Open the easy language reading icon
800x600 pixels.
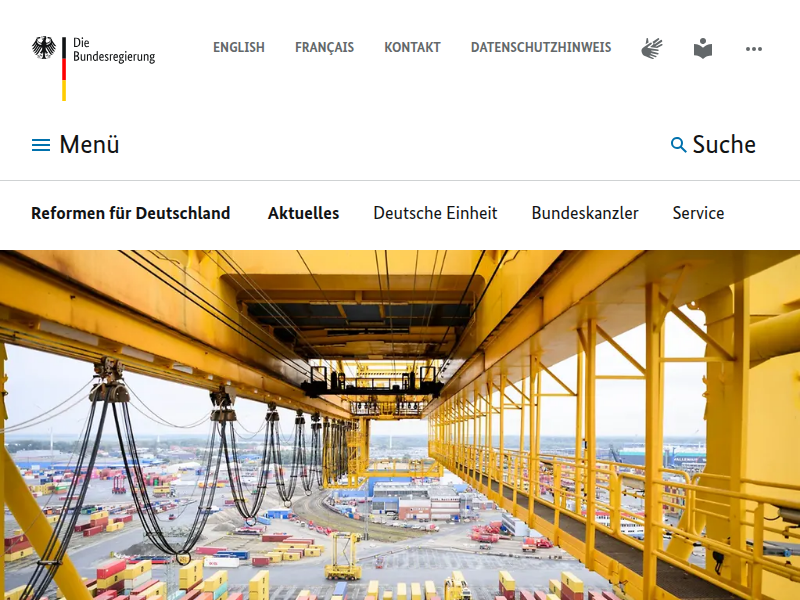coord(703,48)
